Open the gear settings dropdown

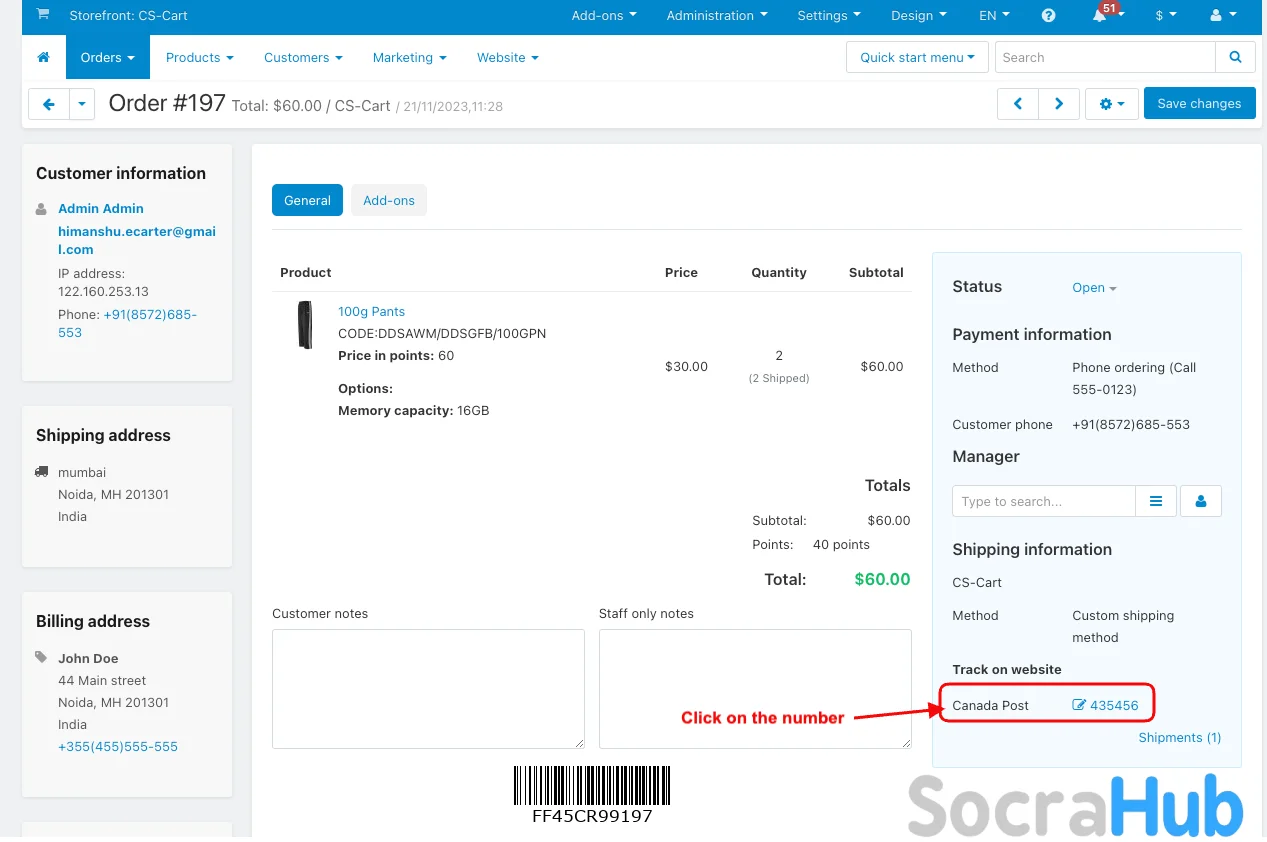pos(1111,104)
